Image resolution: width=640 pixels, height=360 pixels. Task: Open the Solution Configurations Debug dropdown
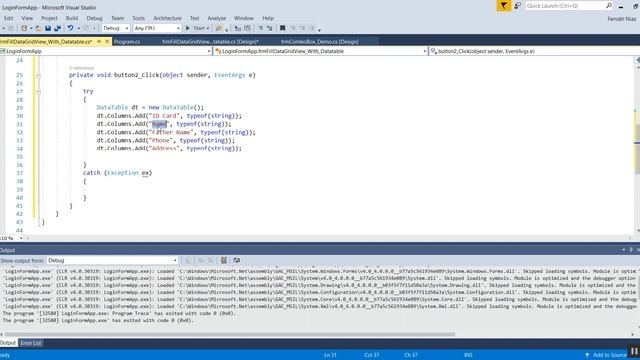tap(116, 28)
